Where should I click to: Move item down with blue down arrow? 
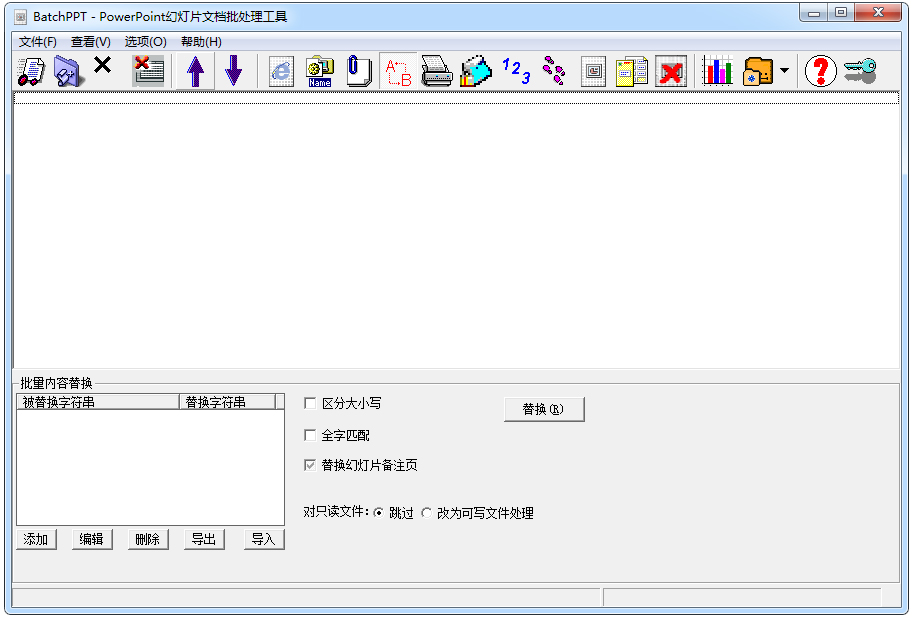[233, 71]
